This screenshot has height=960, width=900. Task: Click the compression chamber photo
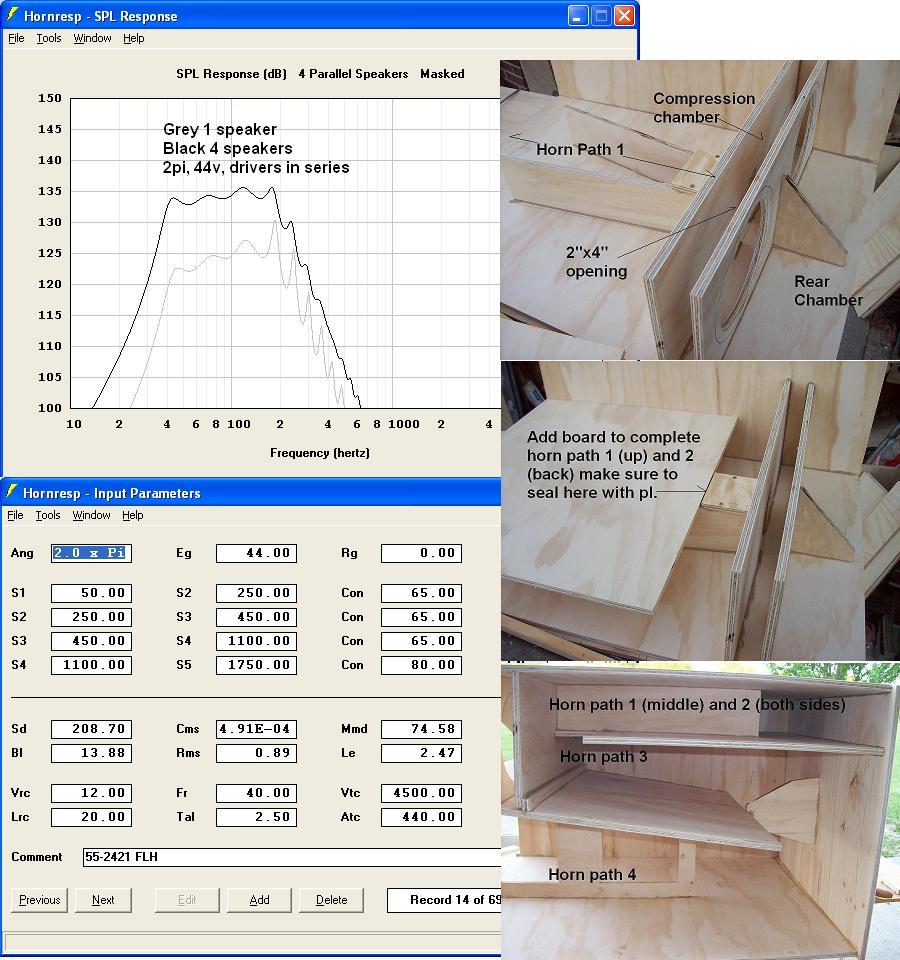(x=700, y=209)
